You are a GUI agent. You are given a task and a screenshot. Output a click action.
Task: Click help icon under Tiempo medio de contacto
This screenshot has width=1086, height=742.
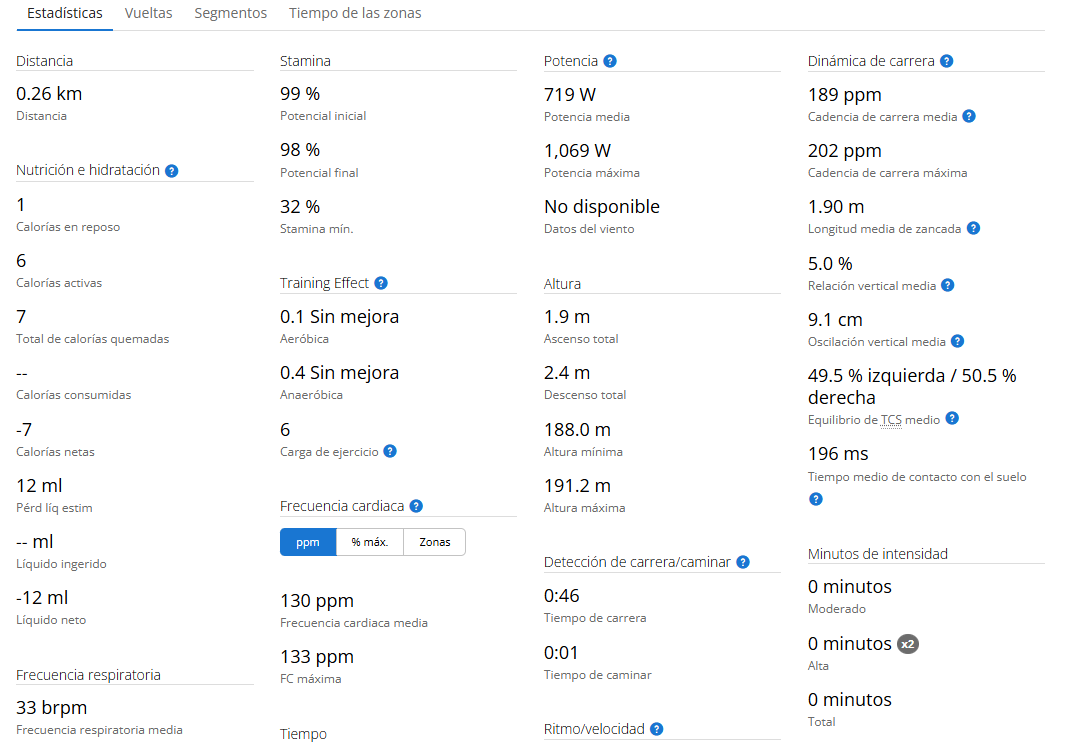tap(816, 498)
